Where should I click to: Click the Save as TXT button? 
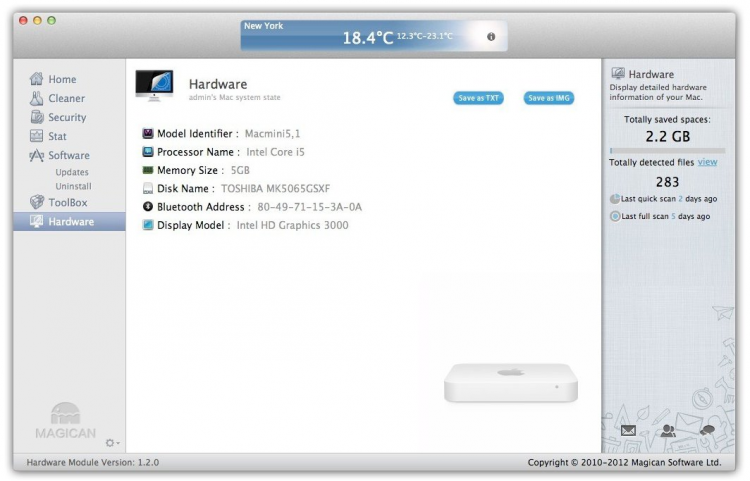tap(478, 98)
